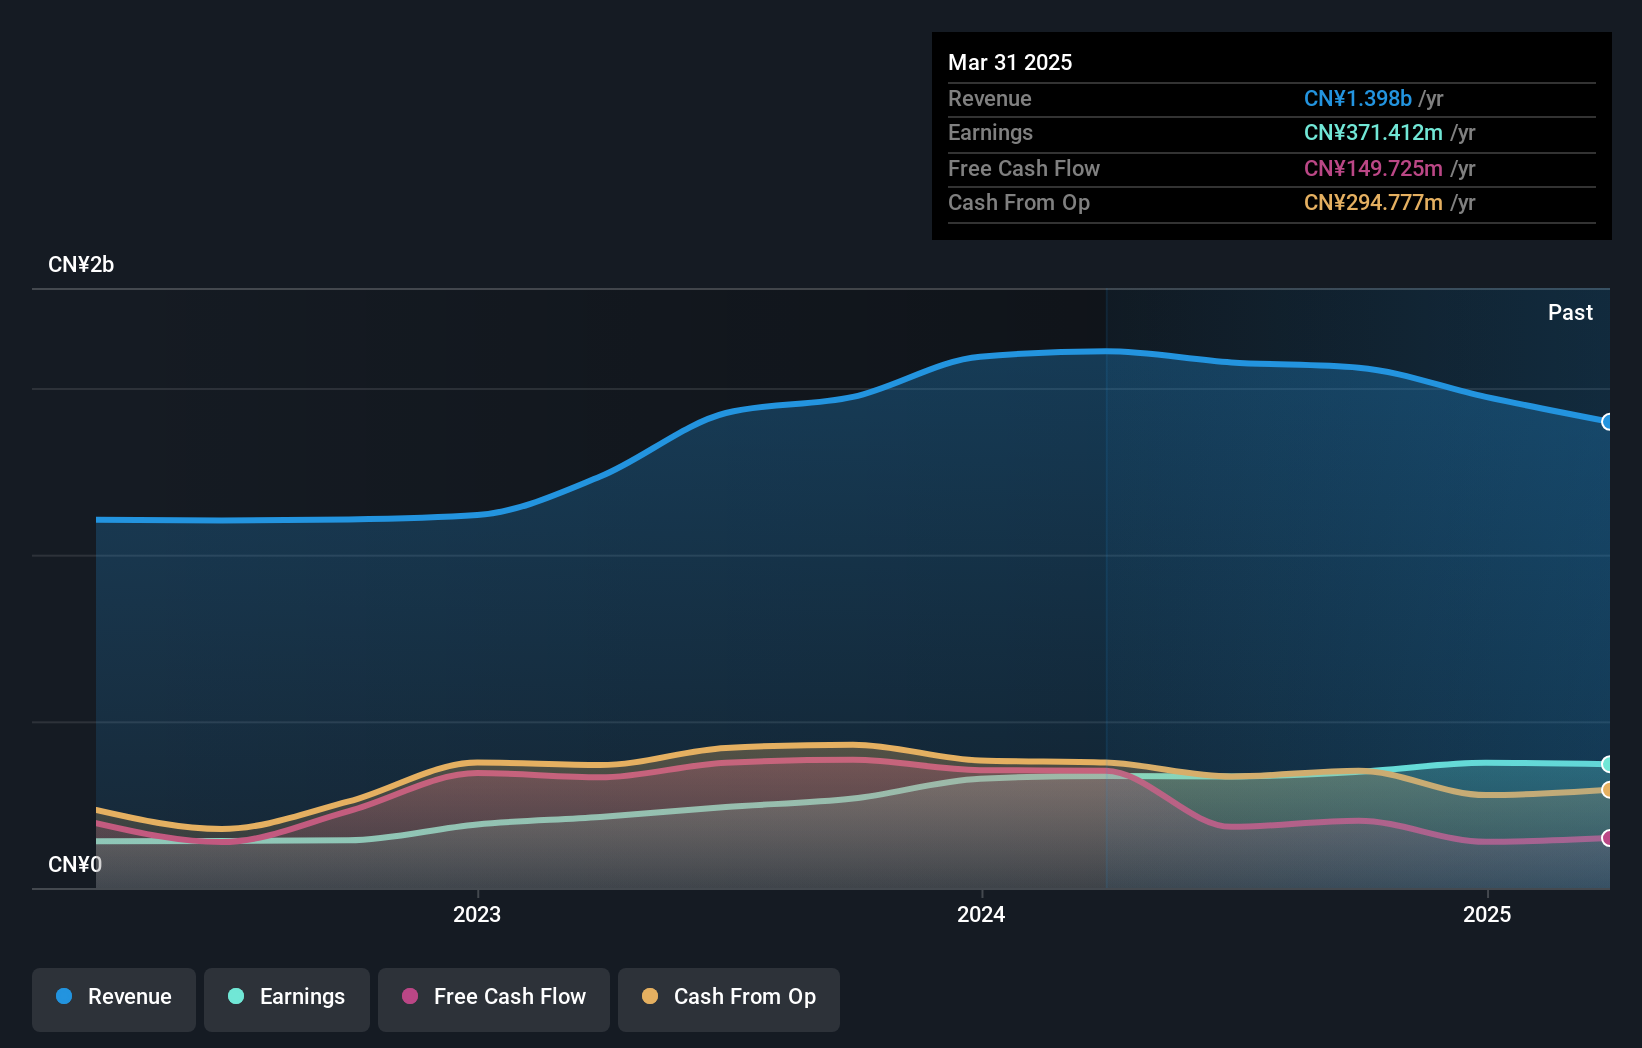Toggle the Revenue legend button
This screenshot has width=1642, height=1048.
pyautogui.click(x=114, y=999)
